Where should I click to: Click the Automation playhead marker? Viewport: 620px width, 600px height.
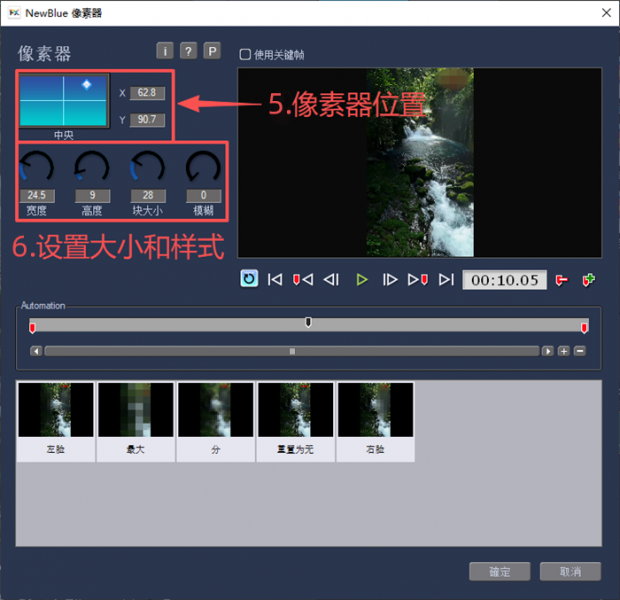(x=308, y=322)
